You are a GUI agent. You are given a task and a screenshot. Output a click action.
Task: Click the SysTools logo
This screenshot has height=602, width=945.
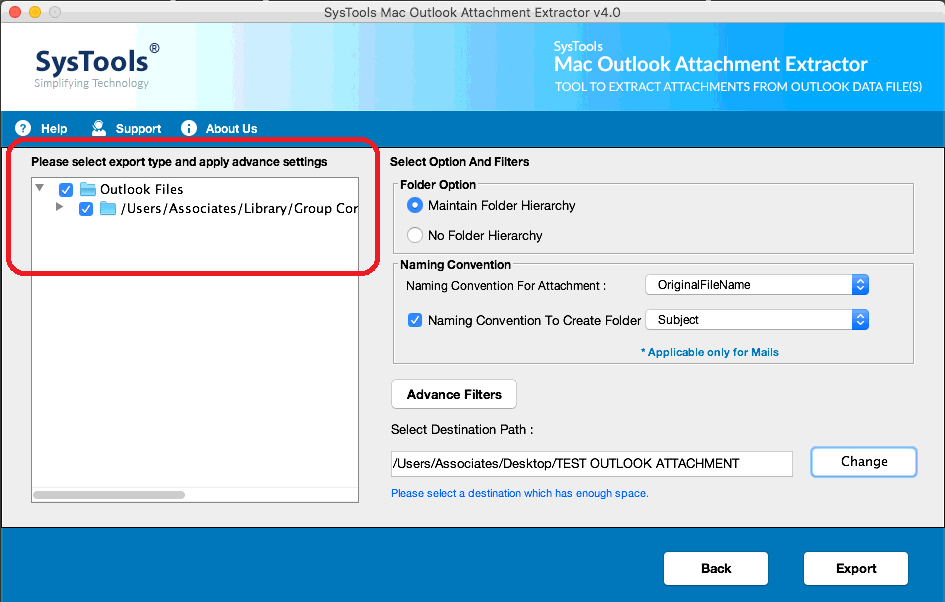point(97,66)
